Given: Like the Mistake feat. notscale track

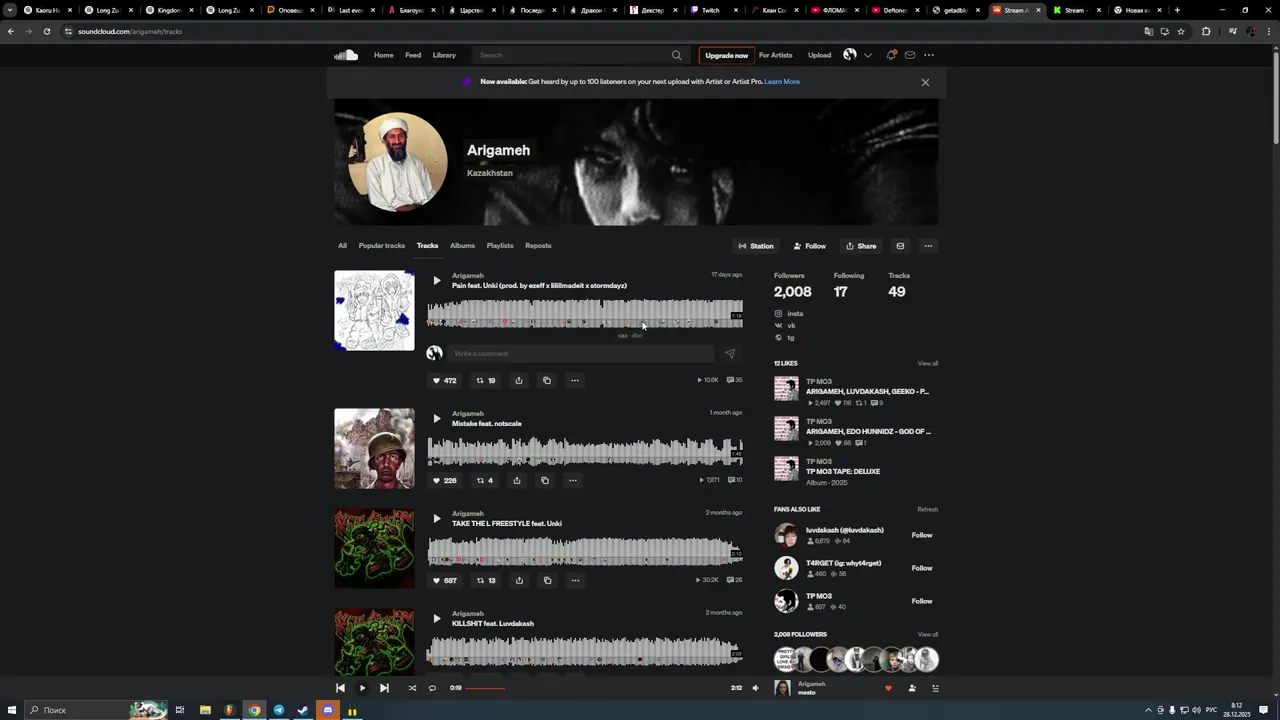Looking at the screenshot, I should [x=444, y=480].
